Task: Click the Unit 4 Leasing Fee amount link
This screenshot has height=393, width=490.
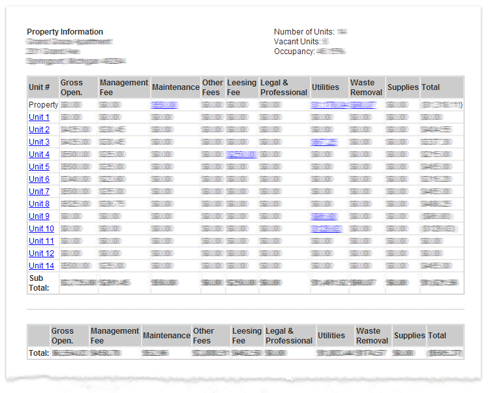Action: (x=242, y=155)
